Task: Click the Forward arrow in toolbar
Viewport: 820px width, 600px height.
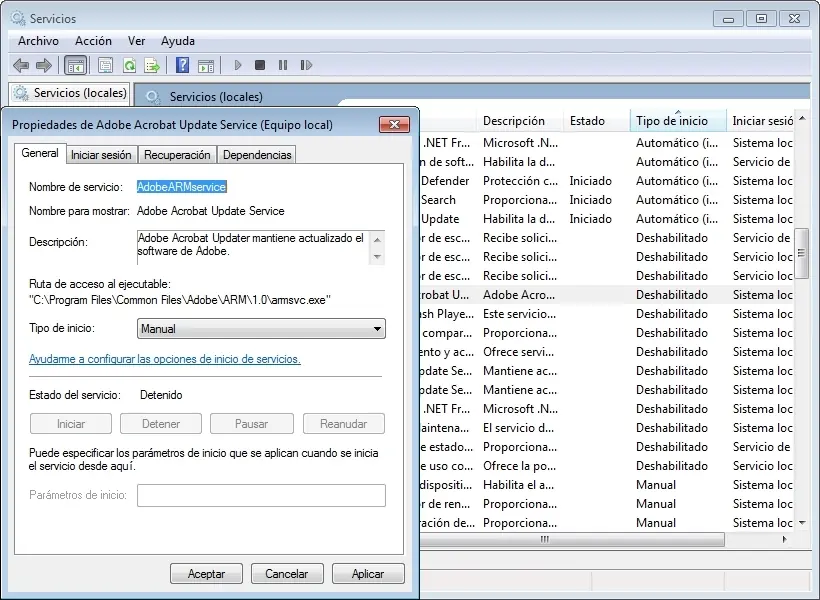Action: pyautogui.click(x=44, y=65)
